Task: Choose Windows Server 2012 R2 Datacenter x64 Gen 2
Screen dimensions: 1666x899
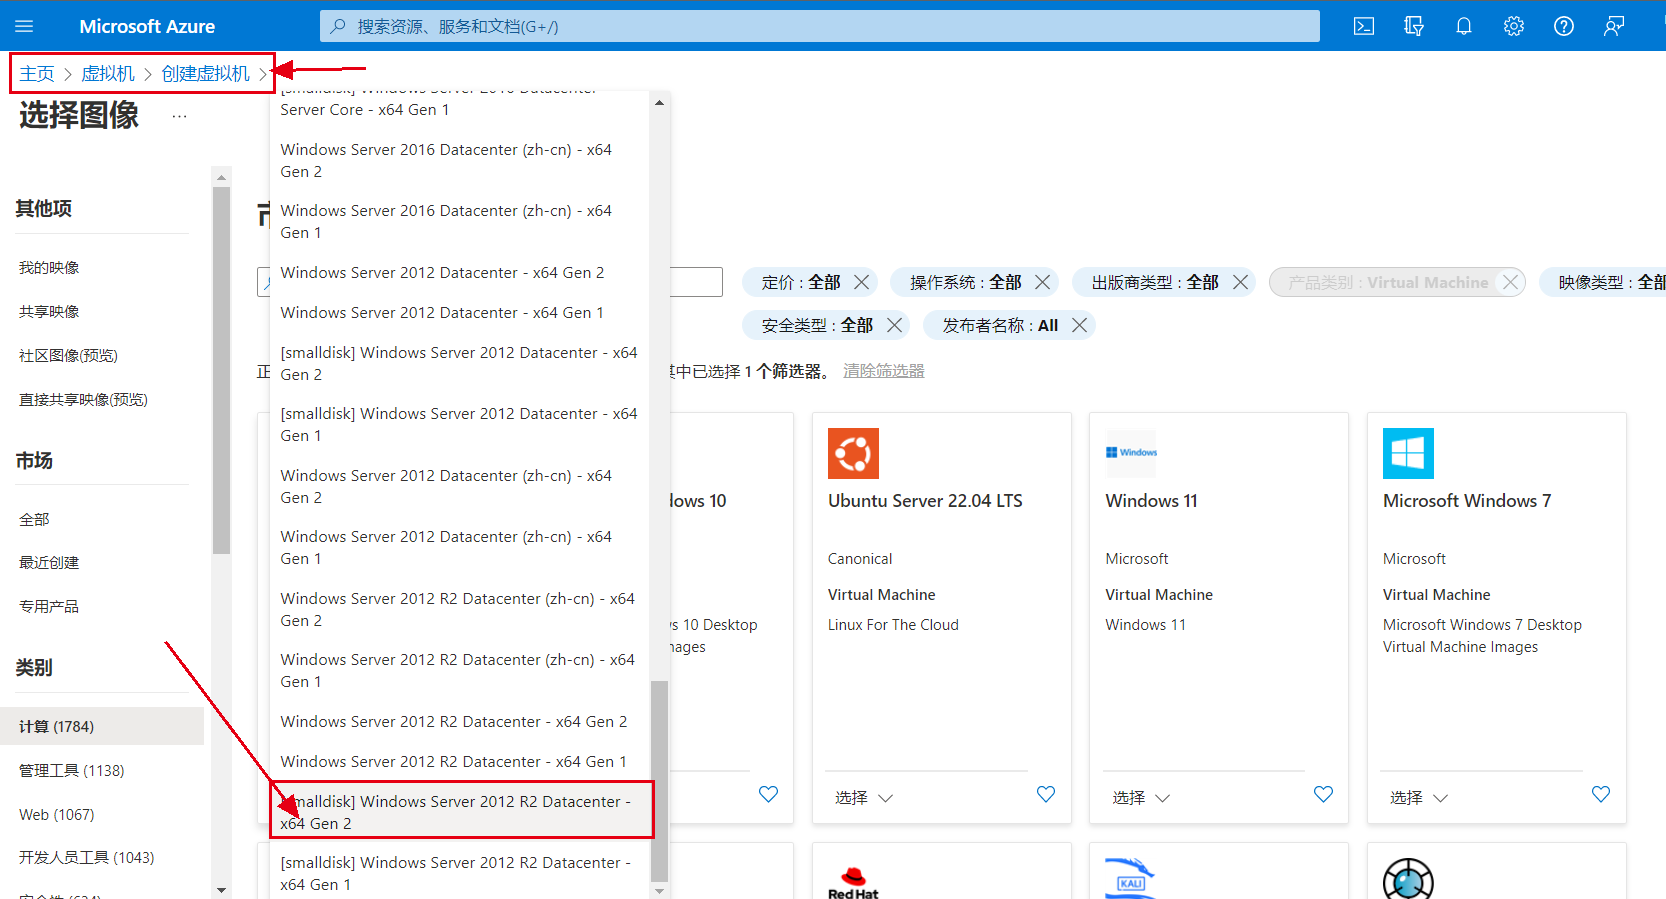Action: tap(459, 721)
